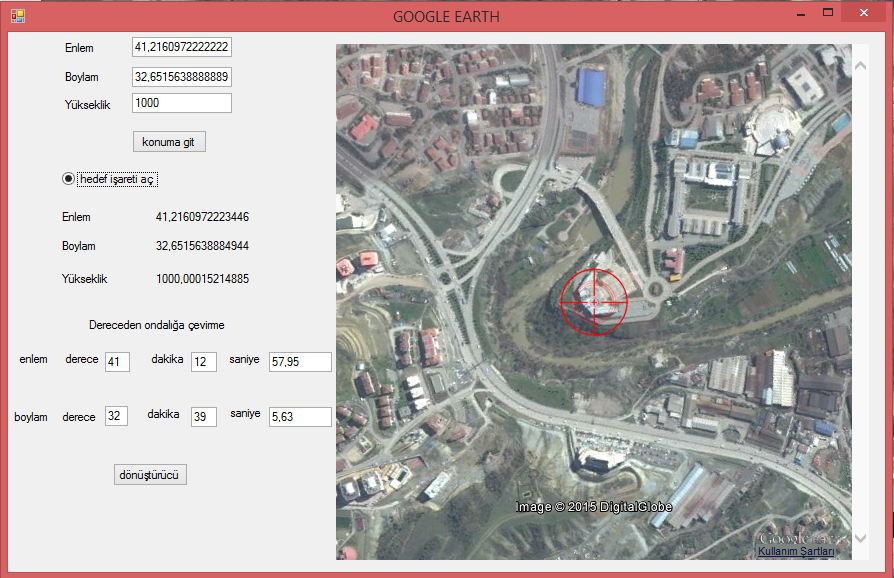Image resolution: width=894 pixels, height=578 pixels.
Task: Click the Enlem value 41,2160972223446
Action: tap(202, 217)
